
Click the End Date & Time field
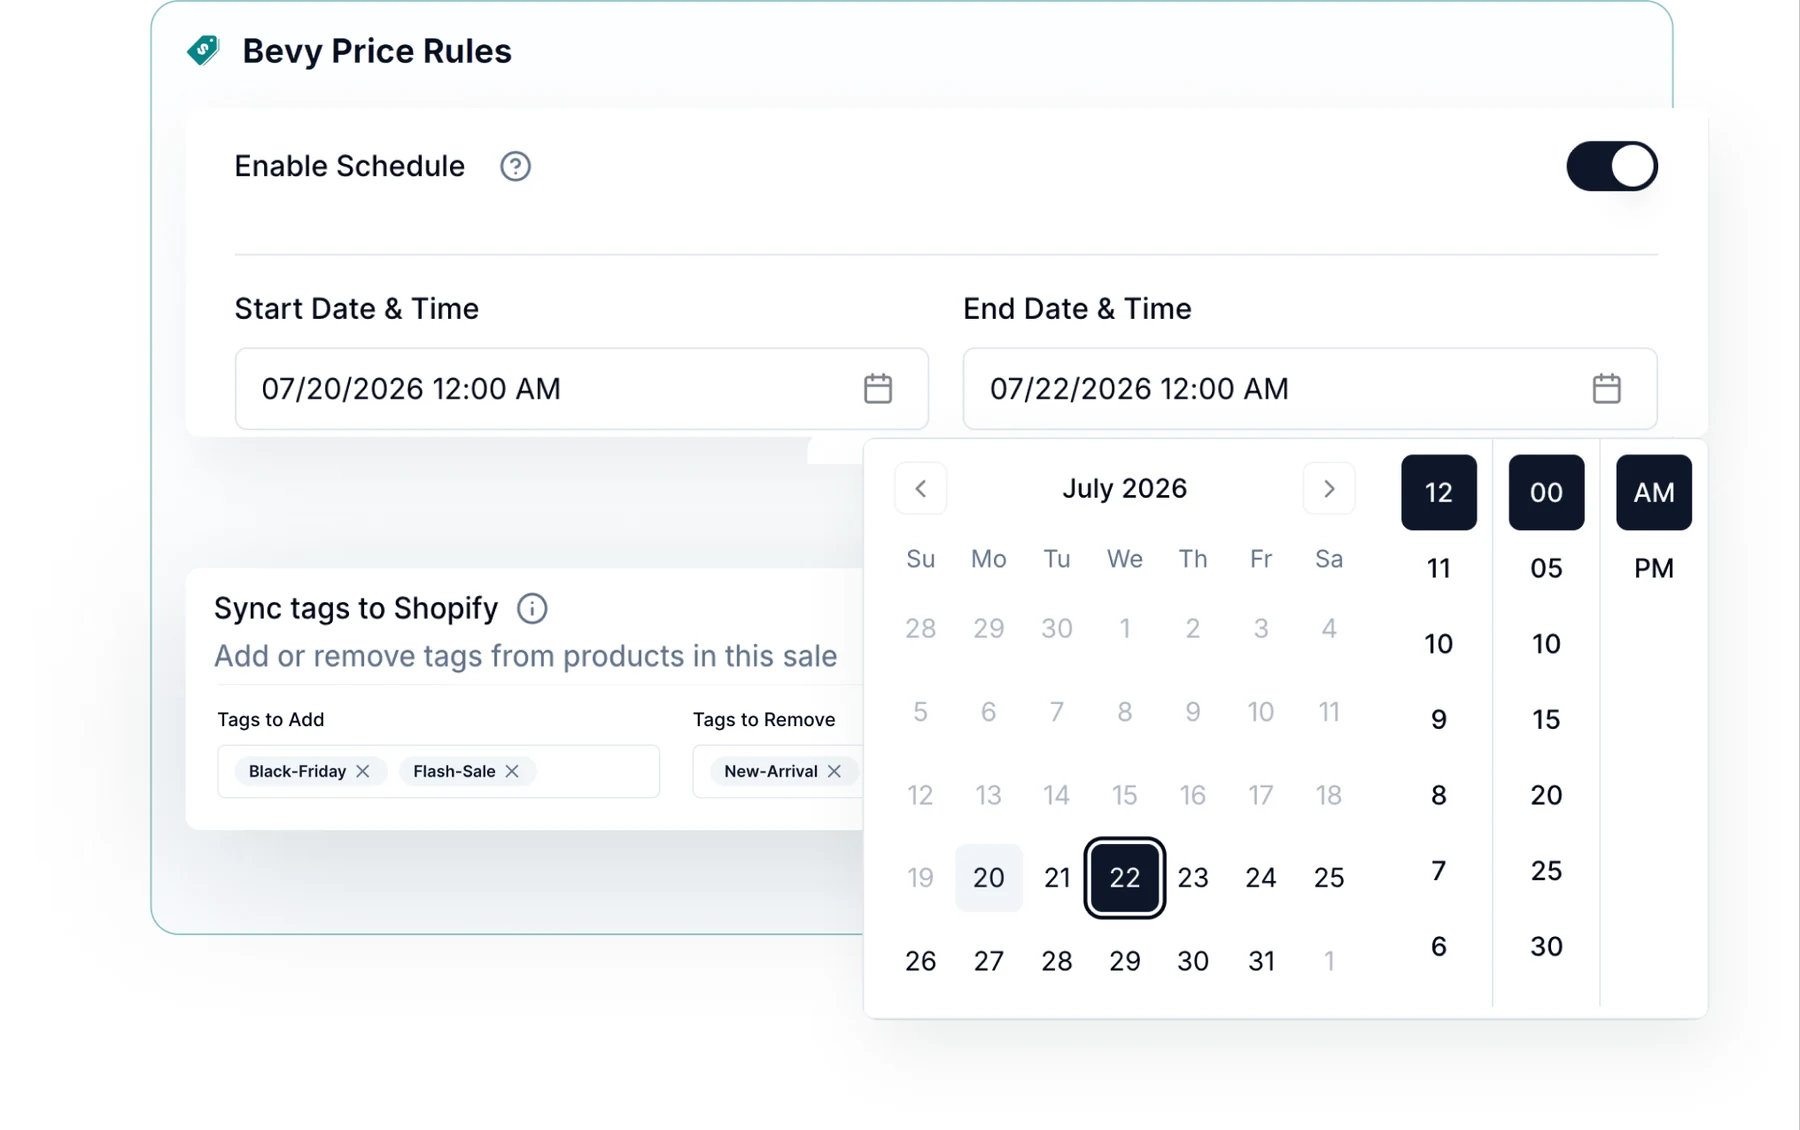tap(1309, 389)
